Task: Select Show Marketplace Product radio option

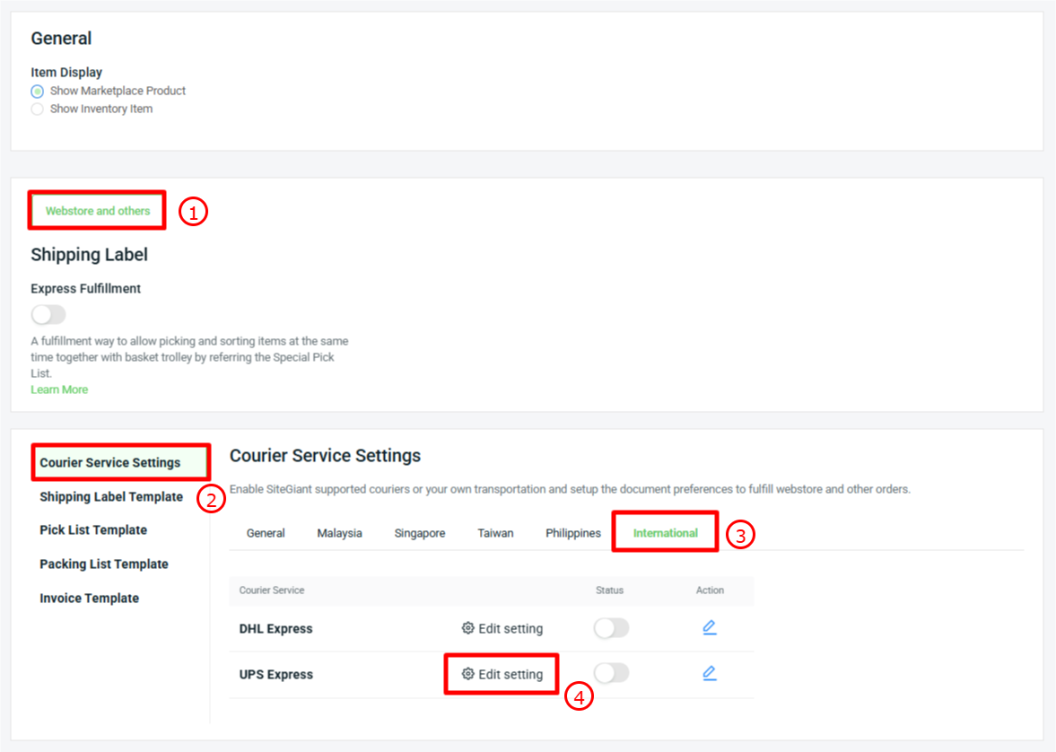Action: pos(38,91)
